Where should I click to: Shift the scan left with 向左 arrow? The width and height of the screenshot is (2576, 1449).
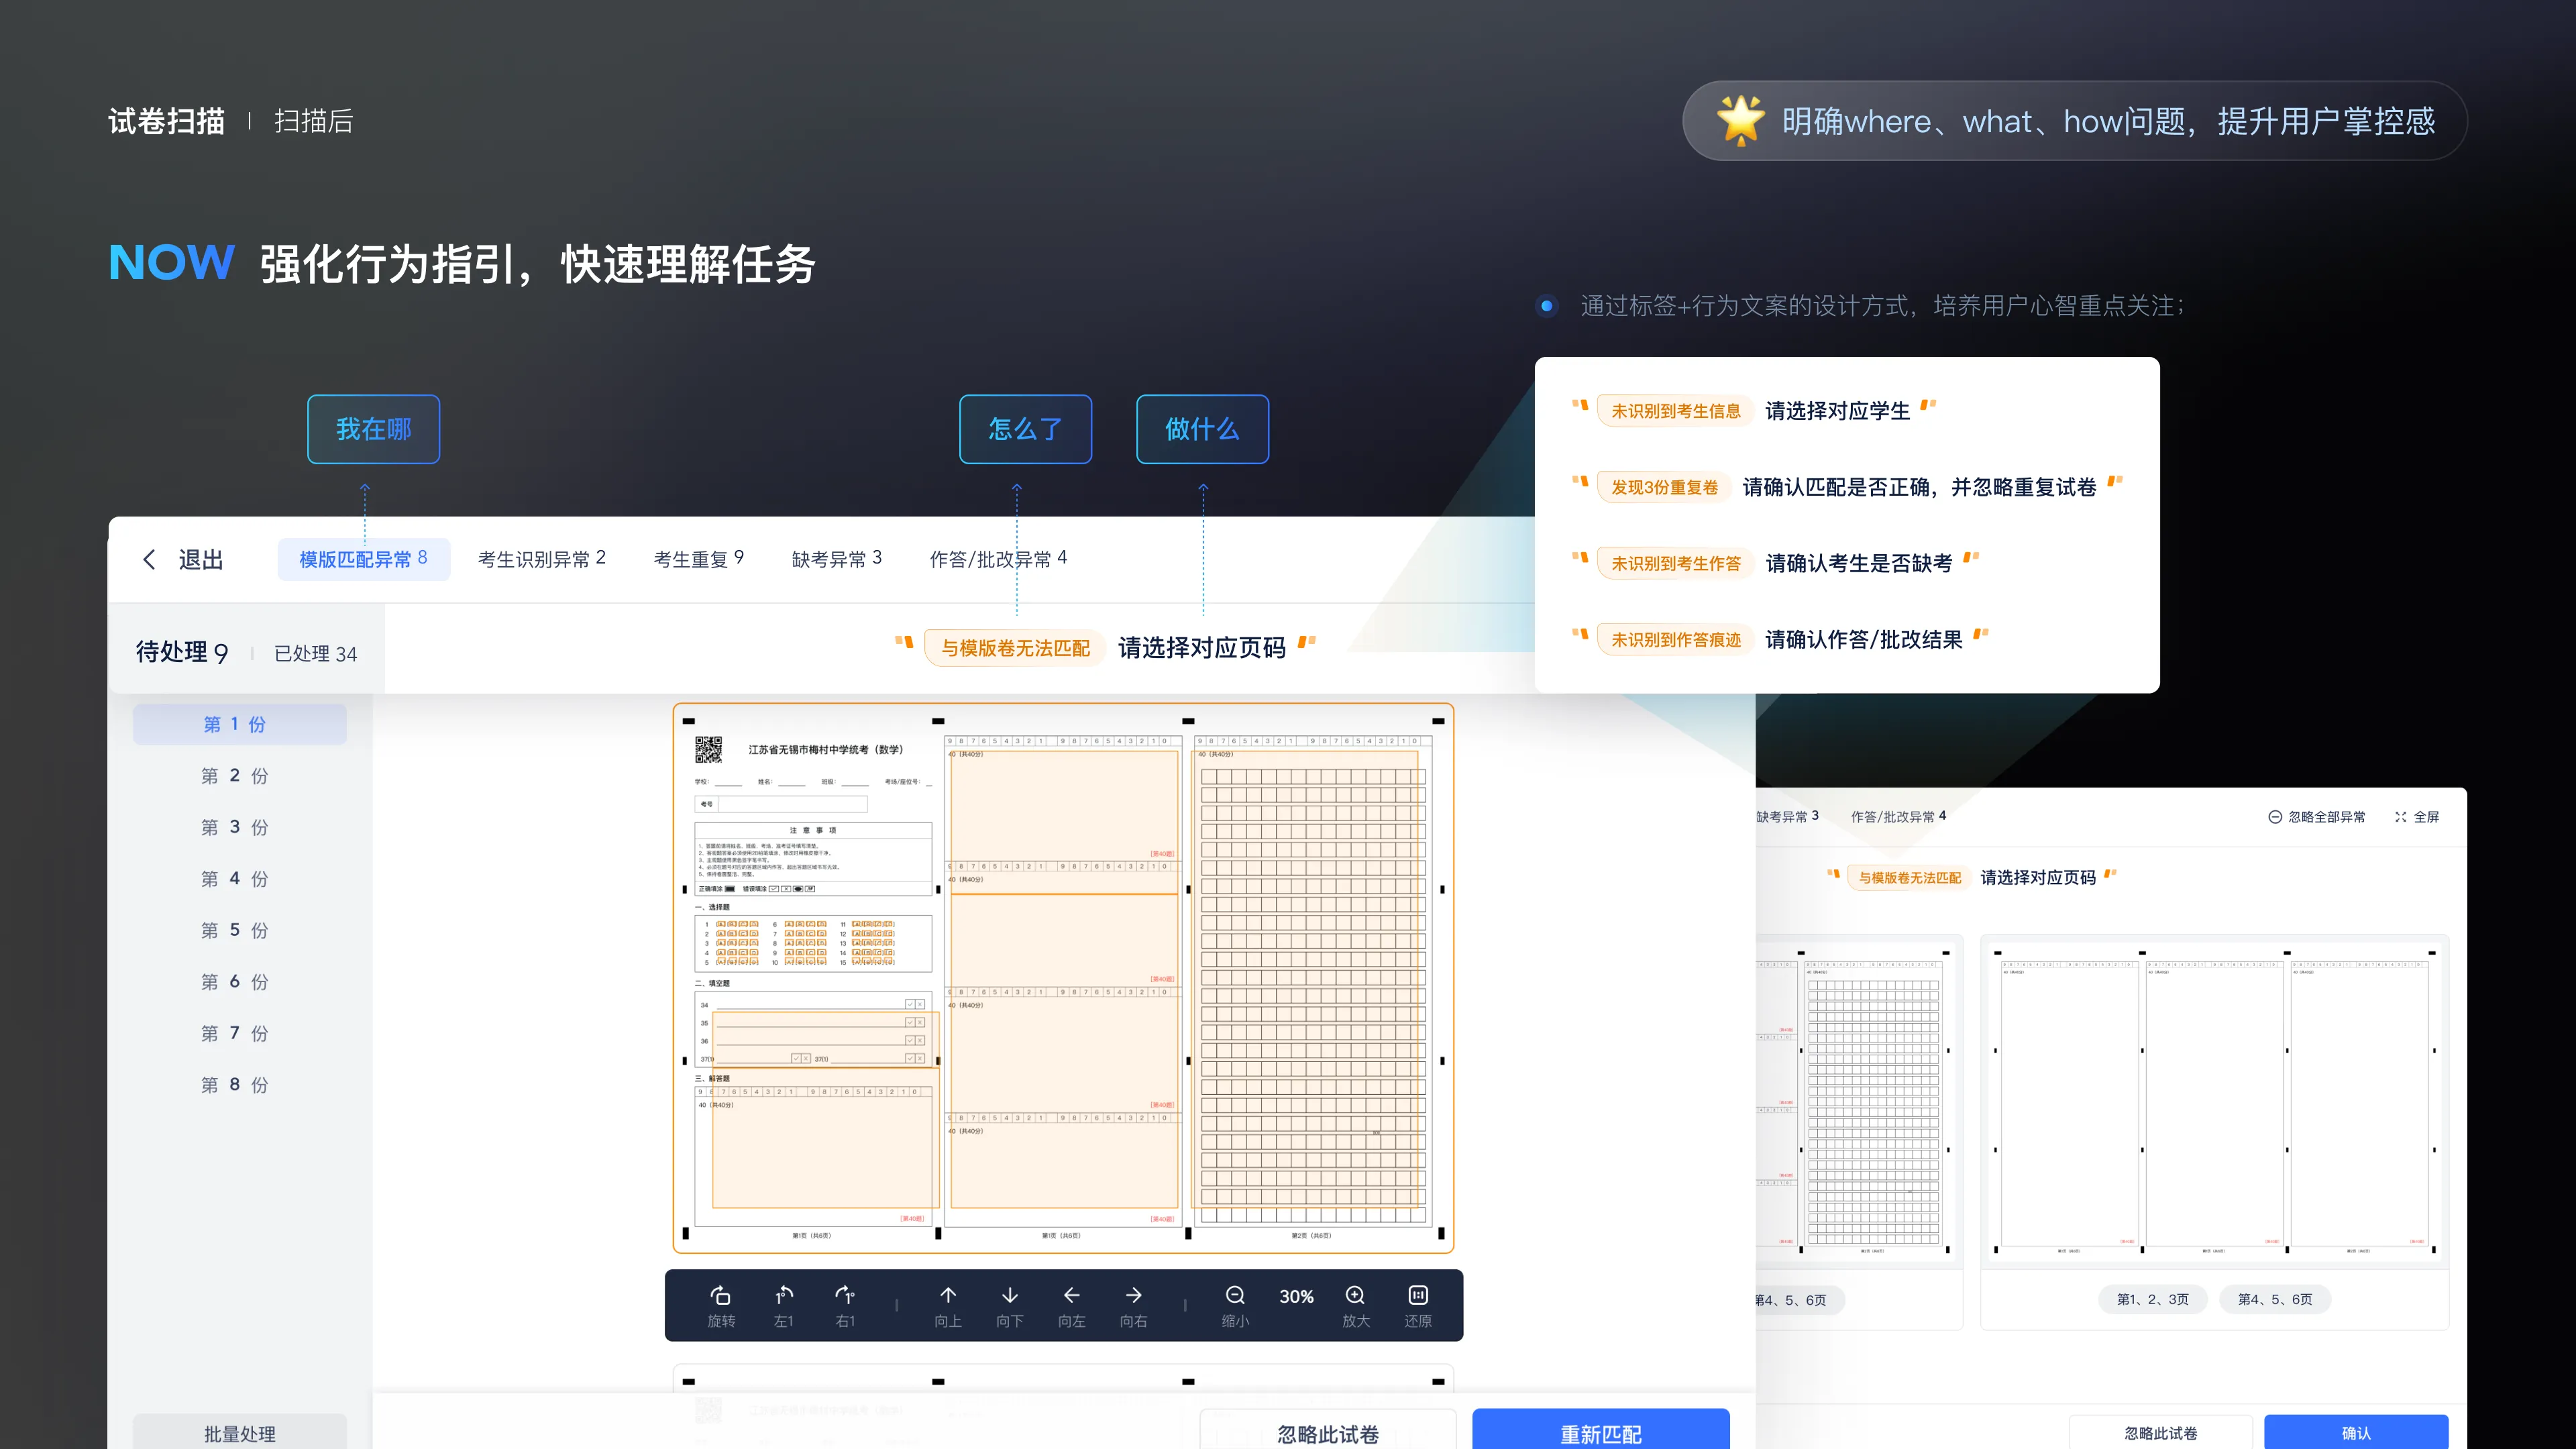coord(1072,1295)
